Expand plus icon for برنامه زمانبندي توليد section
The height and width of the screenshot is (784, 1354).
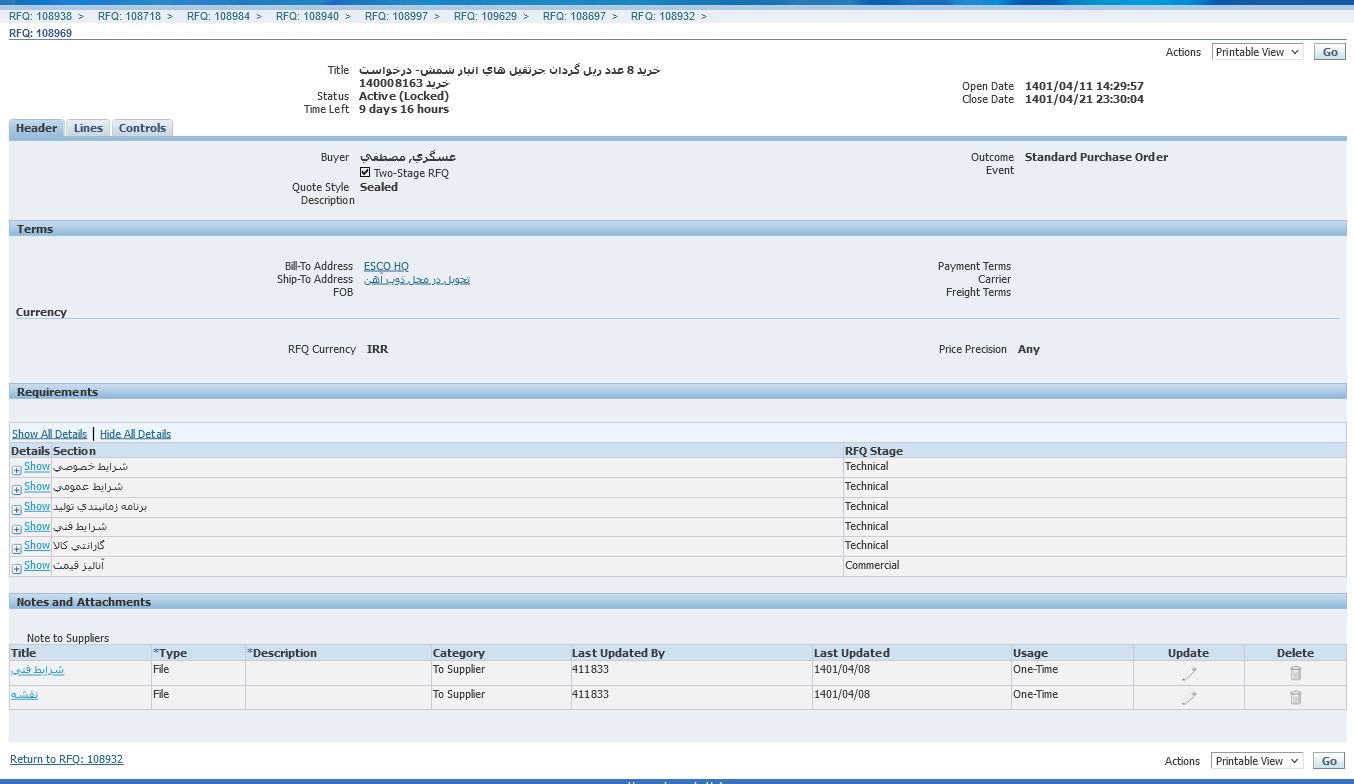pos(17,510)
